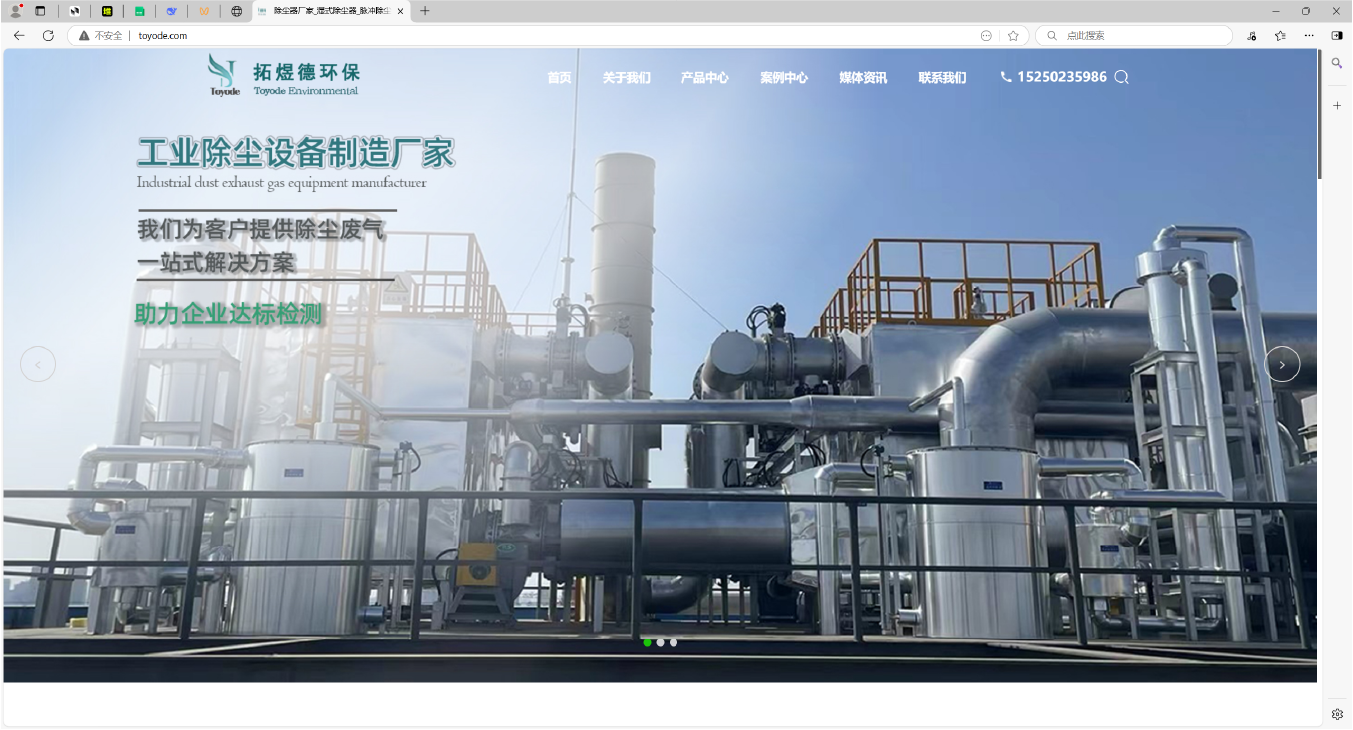Click the browser profile avatar icon
The height and width of the screenshot is (730, 1353).
coord(14,11)
